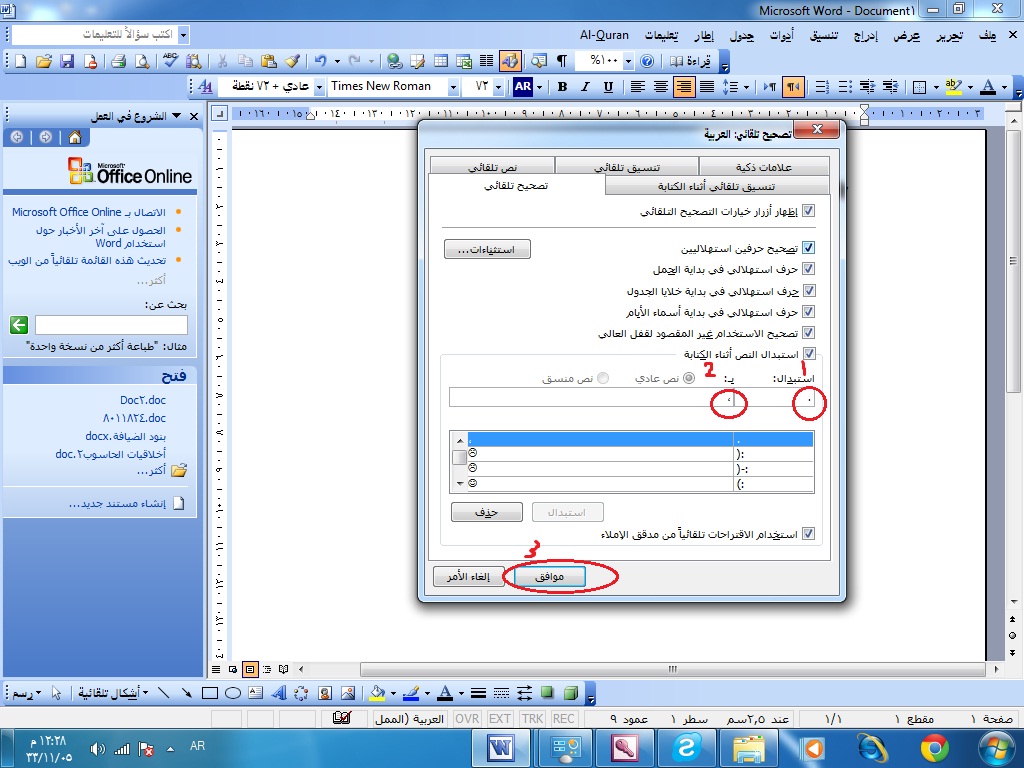1024x768 pixels.
Task: Click the Word icon in the Windows taskbar
Action: pos(501,748)
